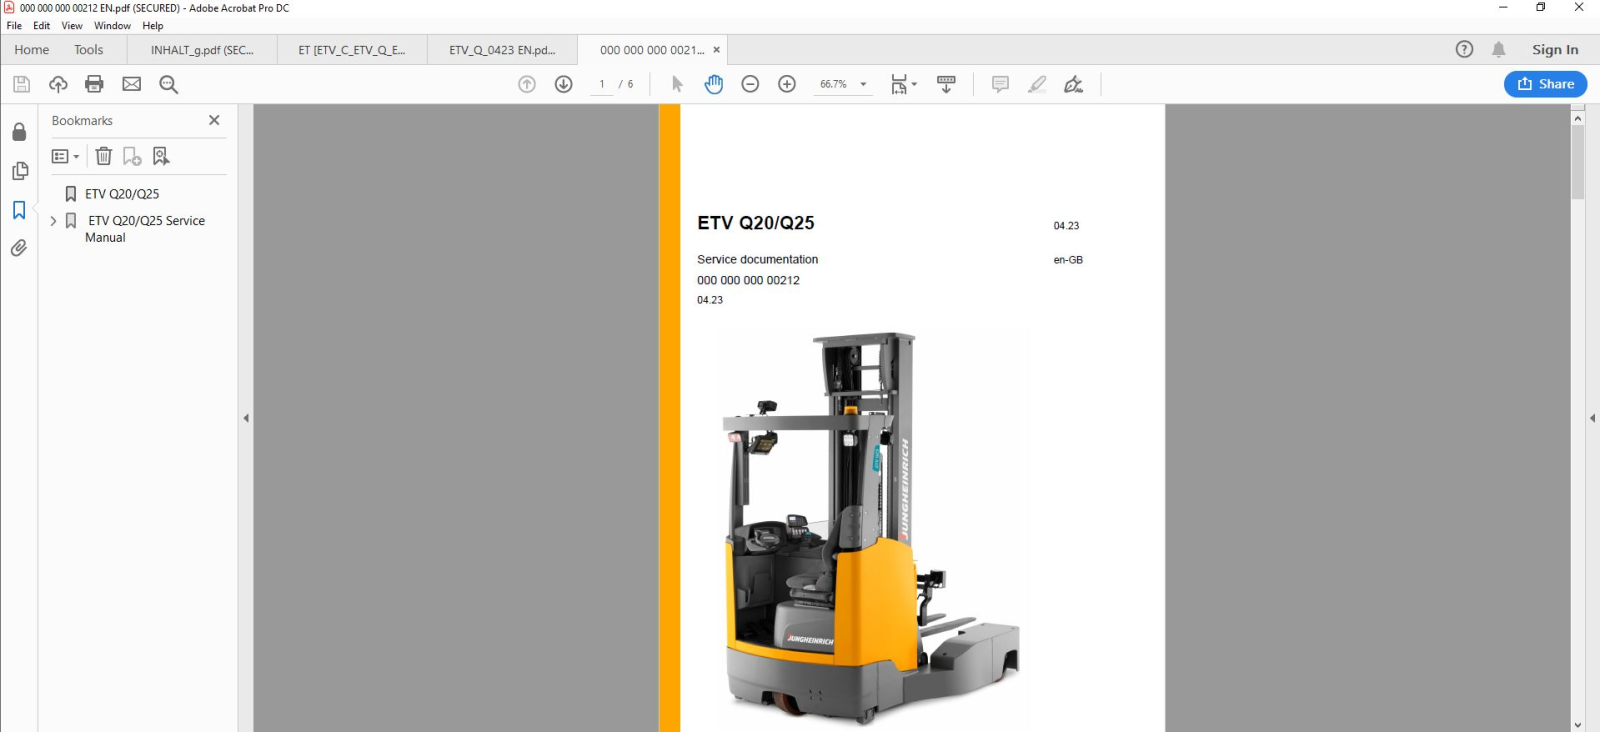Image resolution: width=1600 pixels, height=732 pixels.
Task: Go to next page arrow
Action: coord(564,84)
